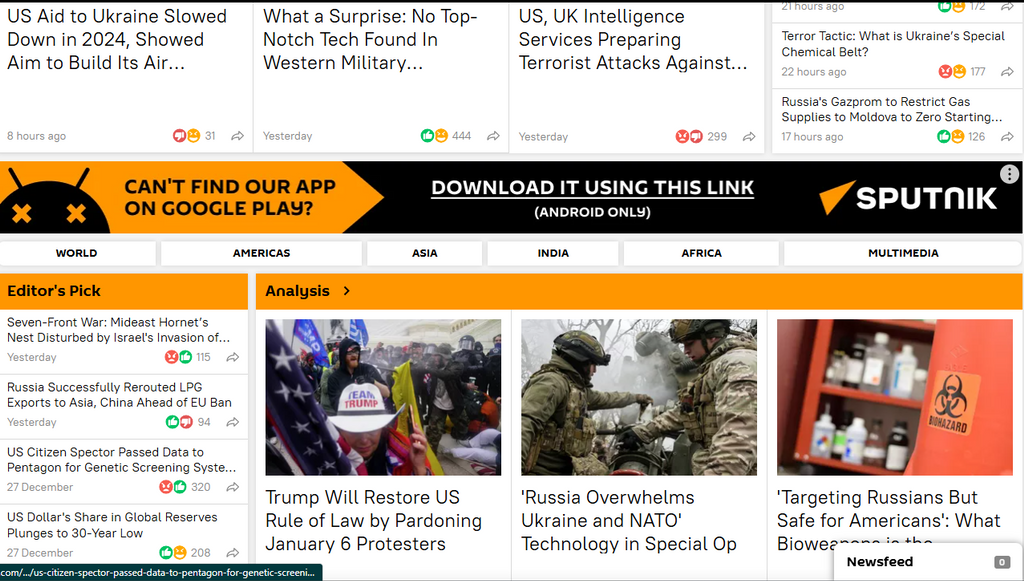Click the Editor's Pick heading
Screen dimensions: 1024x581
tap(54, 291)
